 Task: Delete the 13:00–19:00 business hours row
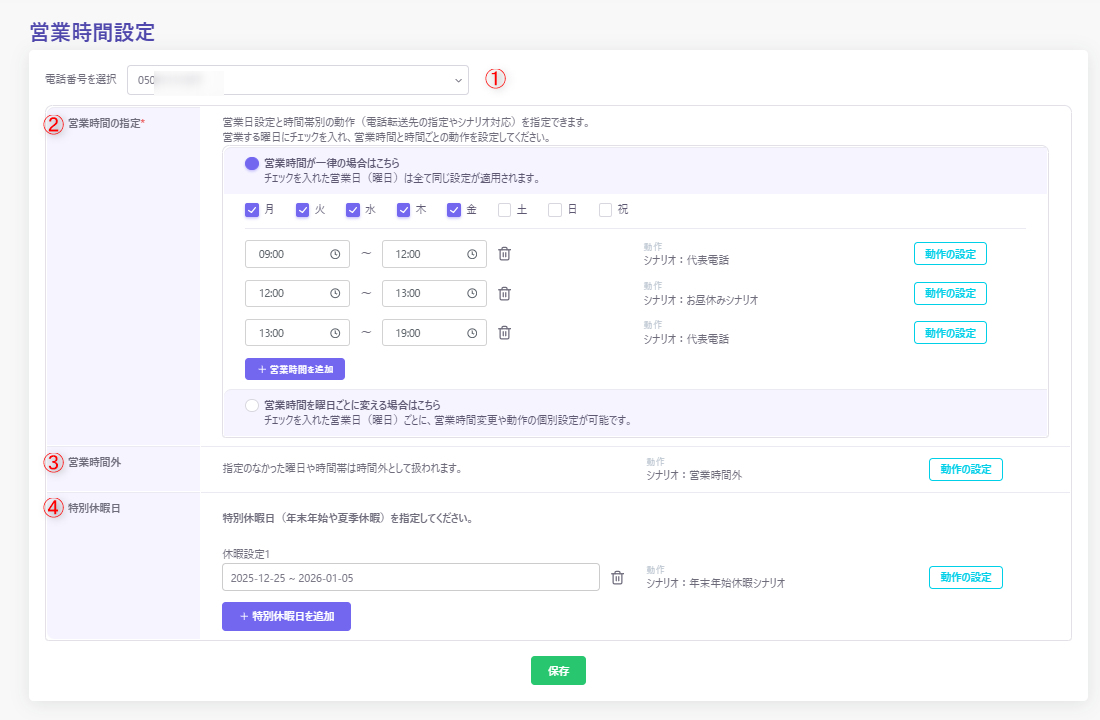(505, 333)
